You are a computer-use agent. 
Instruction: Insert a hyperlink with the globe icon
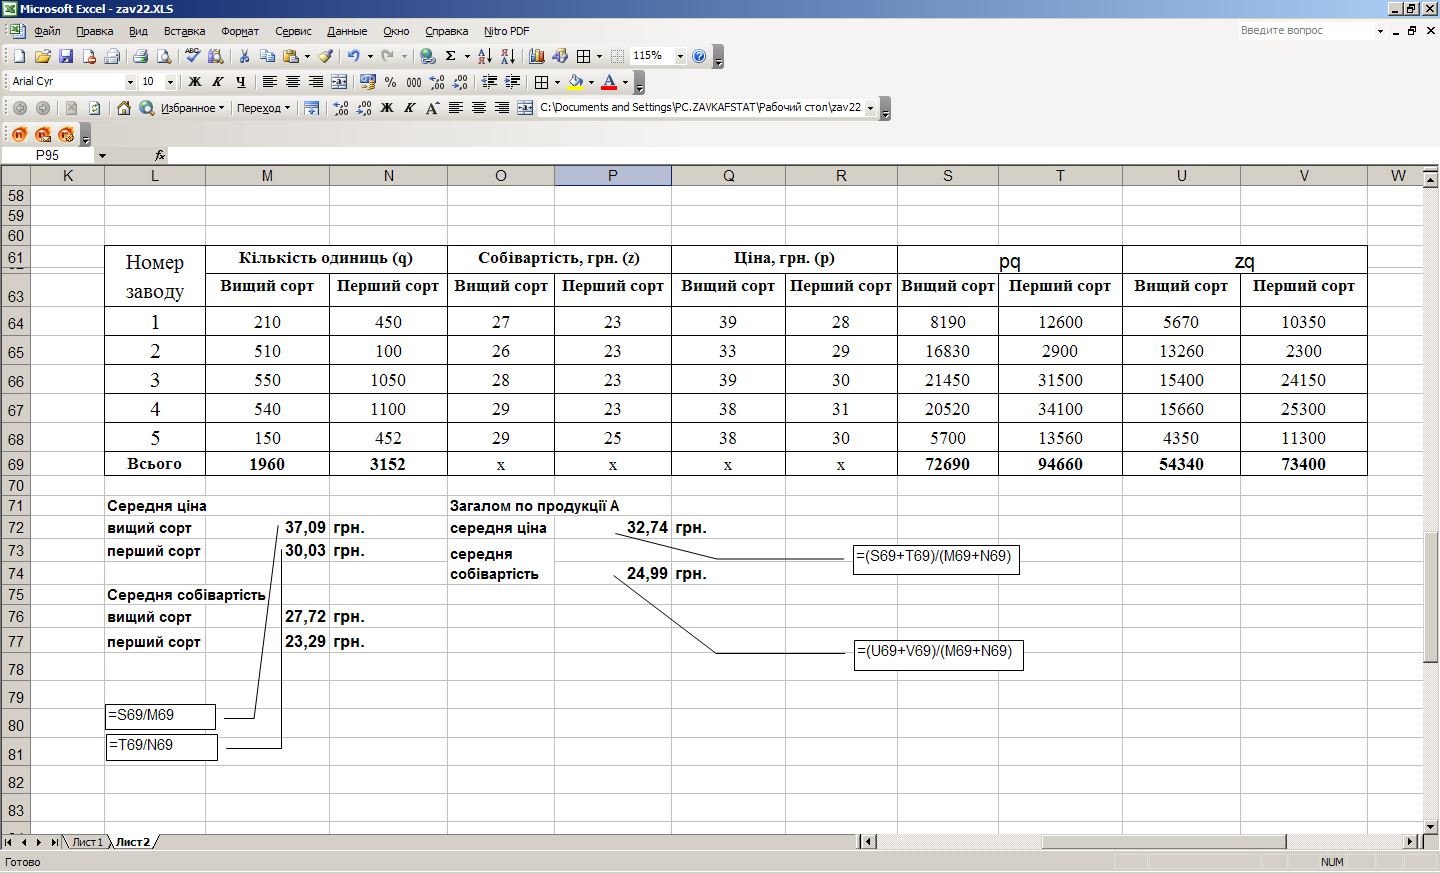click(428, 56)
